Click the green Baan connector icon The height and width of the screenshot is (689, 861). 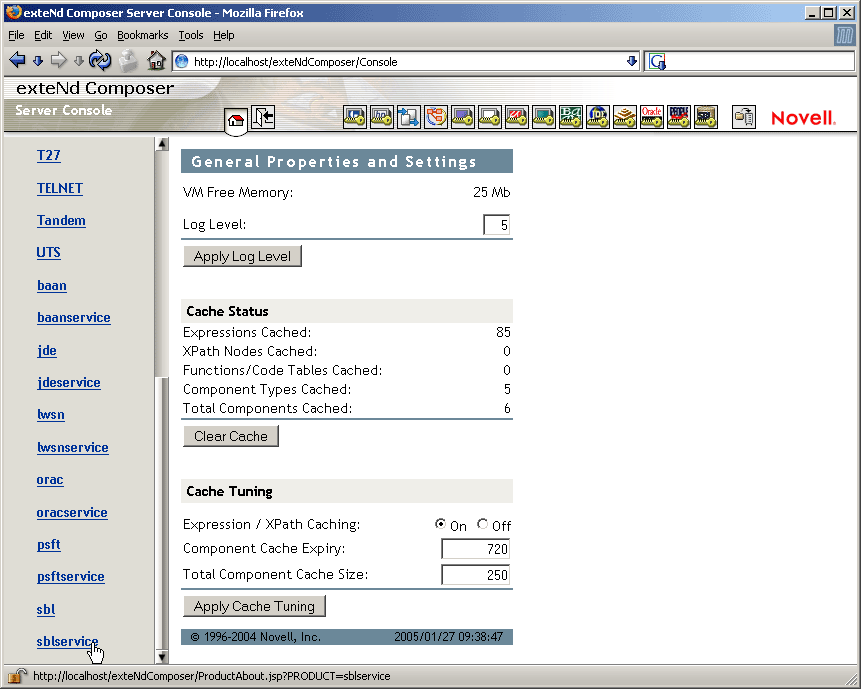571,117
